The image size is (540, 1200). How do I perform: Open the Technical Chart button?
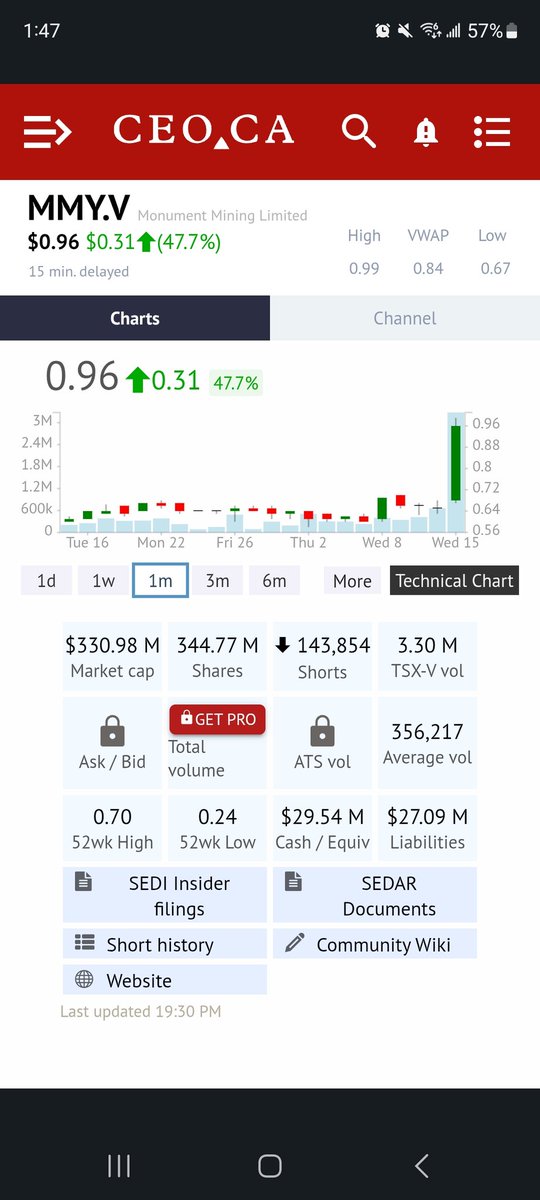click(454, 581)
